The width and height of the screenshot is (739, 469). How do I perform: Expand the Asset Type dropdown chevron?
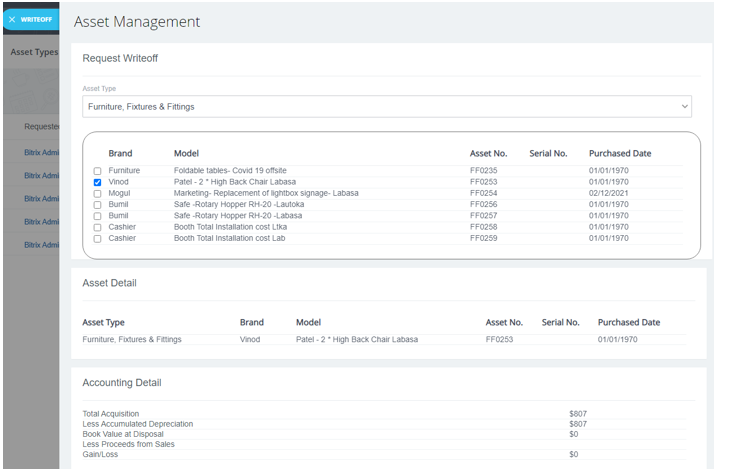(684, 106)
